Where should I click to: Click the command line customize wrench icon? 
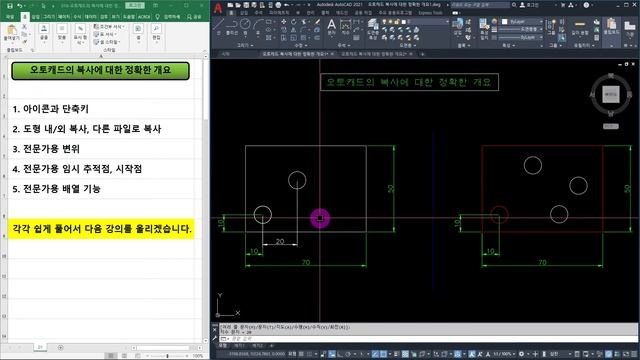[215, 338]
